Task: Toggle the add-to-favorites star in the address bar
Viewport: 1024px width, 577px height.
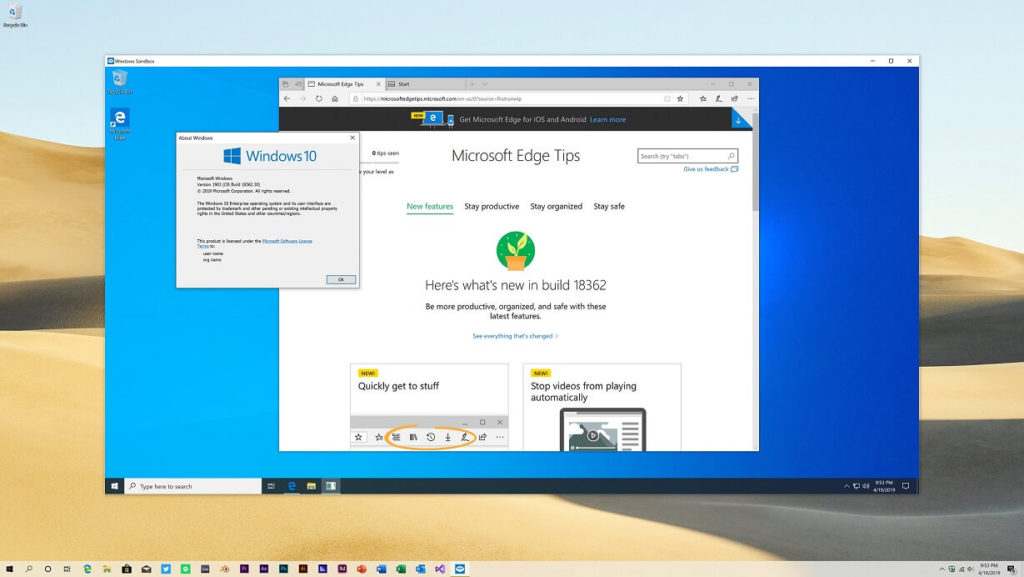Action: [679, 99]
